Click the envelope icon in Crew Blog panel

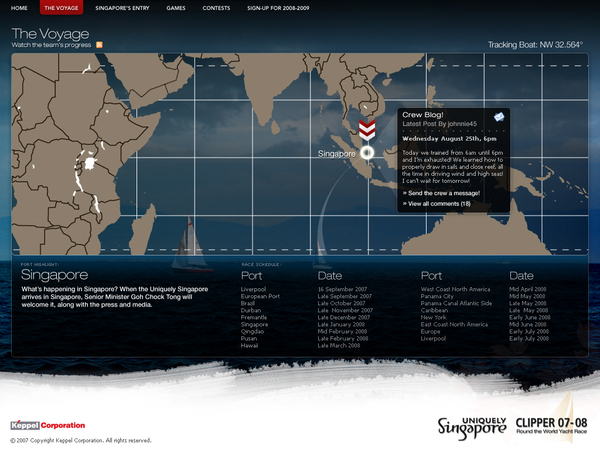(499, 117)
